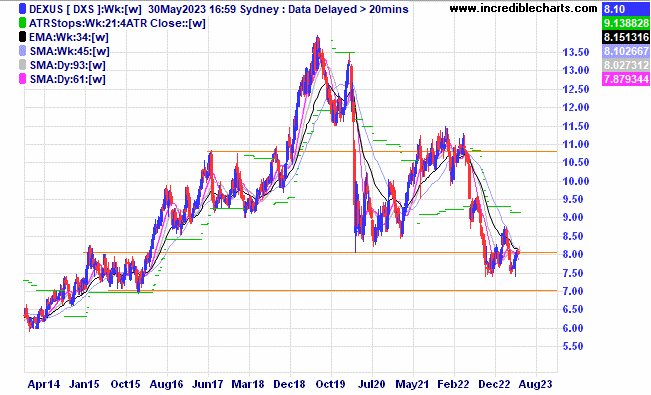Click the 8.151316 EMA value box
This screenshot has height=395, width=651.
[x=626, y=37]
